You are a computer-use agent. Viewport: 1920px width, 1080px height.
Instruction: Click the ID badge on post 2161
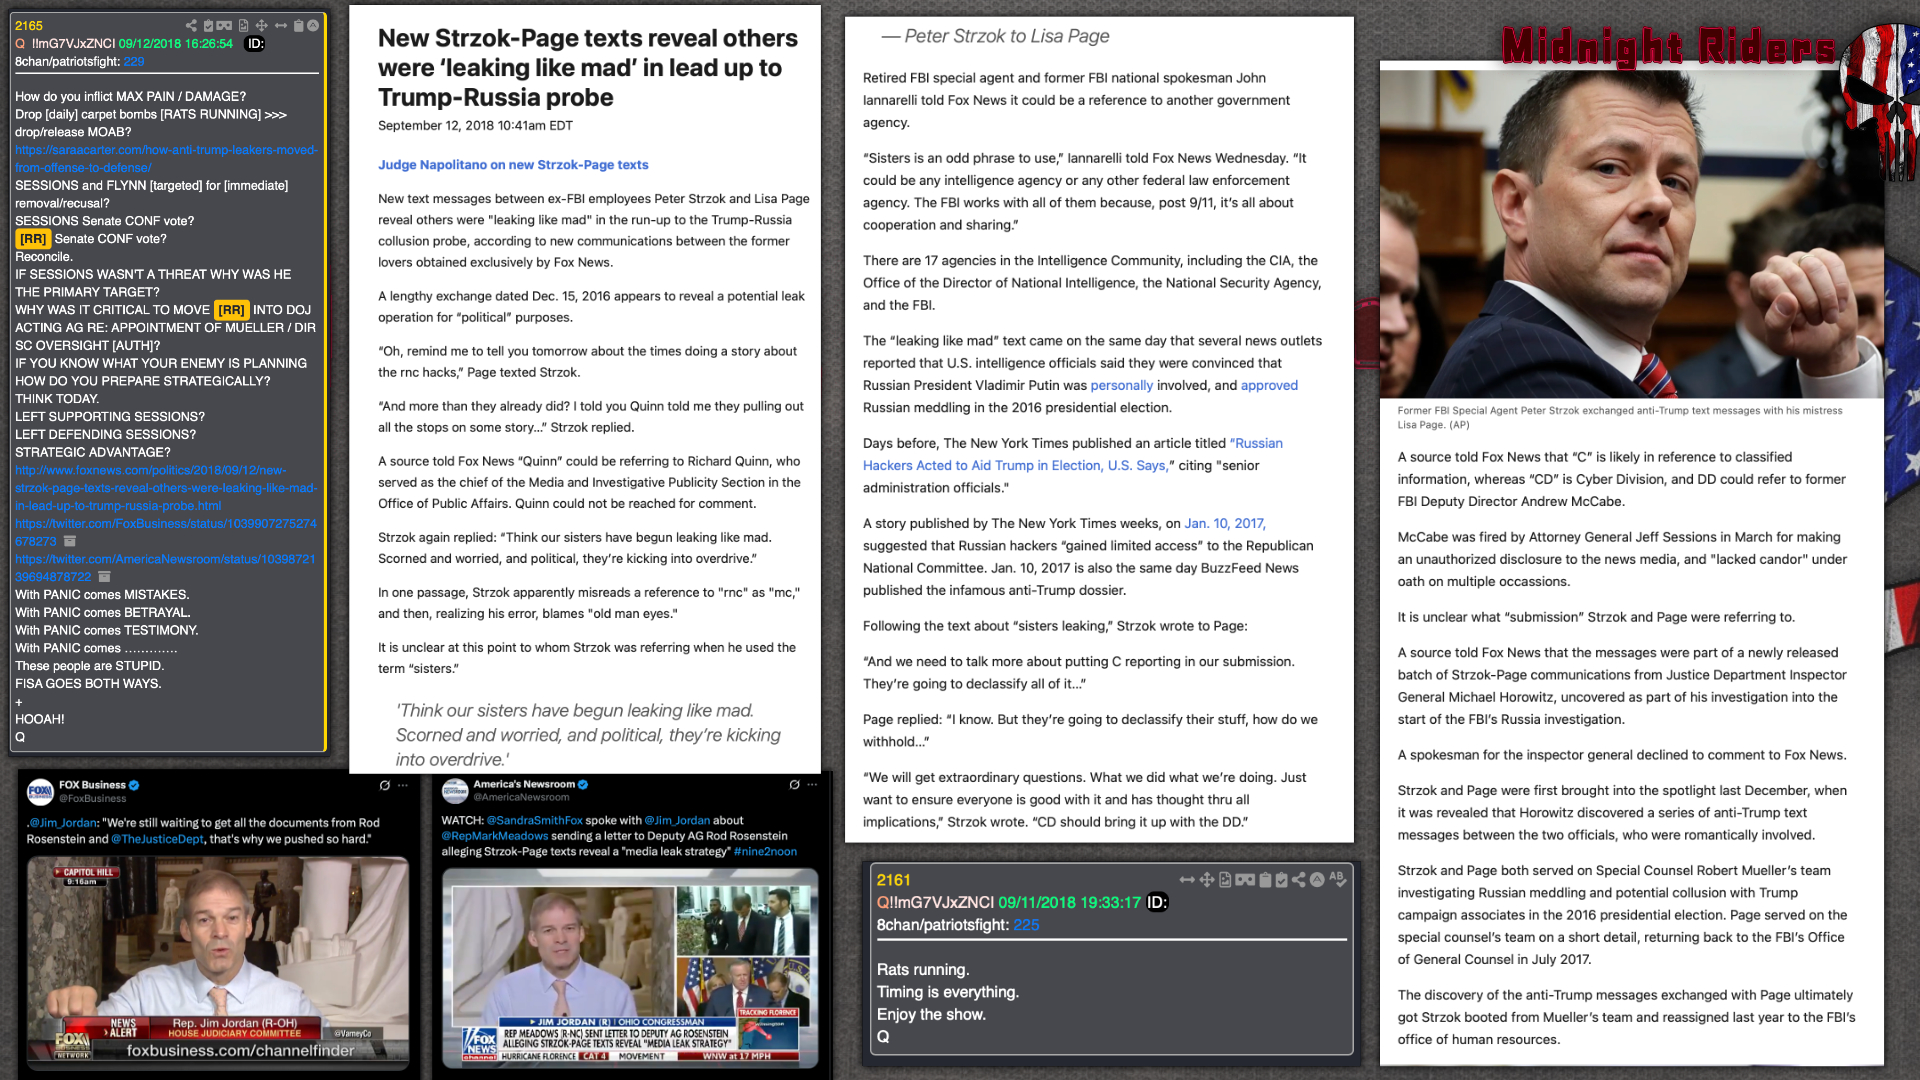(1157, 902)
